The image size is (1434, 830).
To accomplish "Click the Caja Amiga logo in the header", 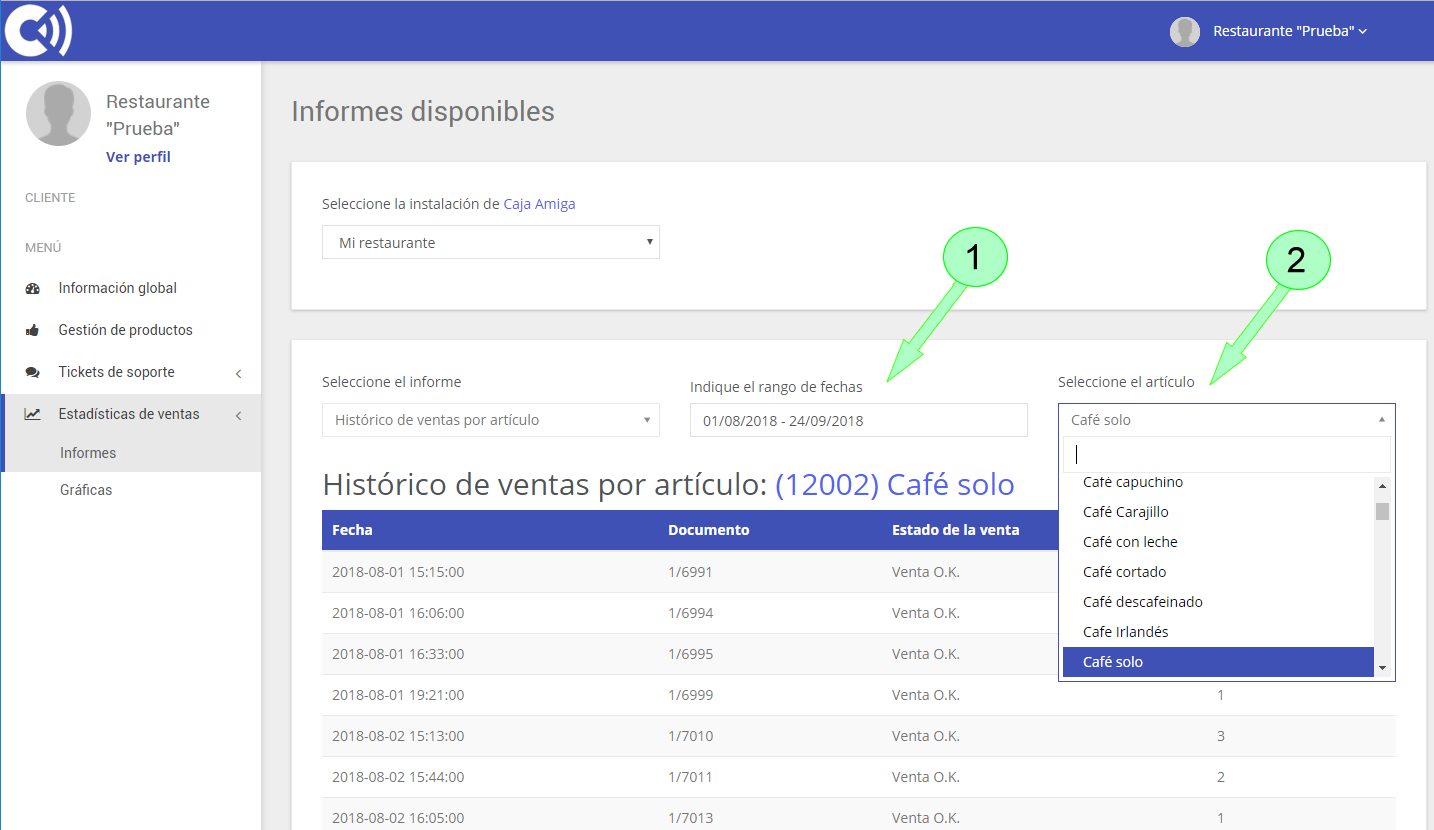I will tap(36, 30).
